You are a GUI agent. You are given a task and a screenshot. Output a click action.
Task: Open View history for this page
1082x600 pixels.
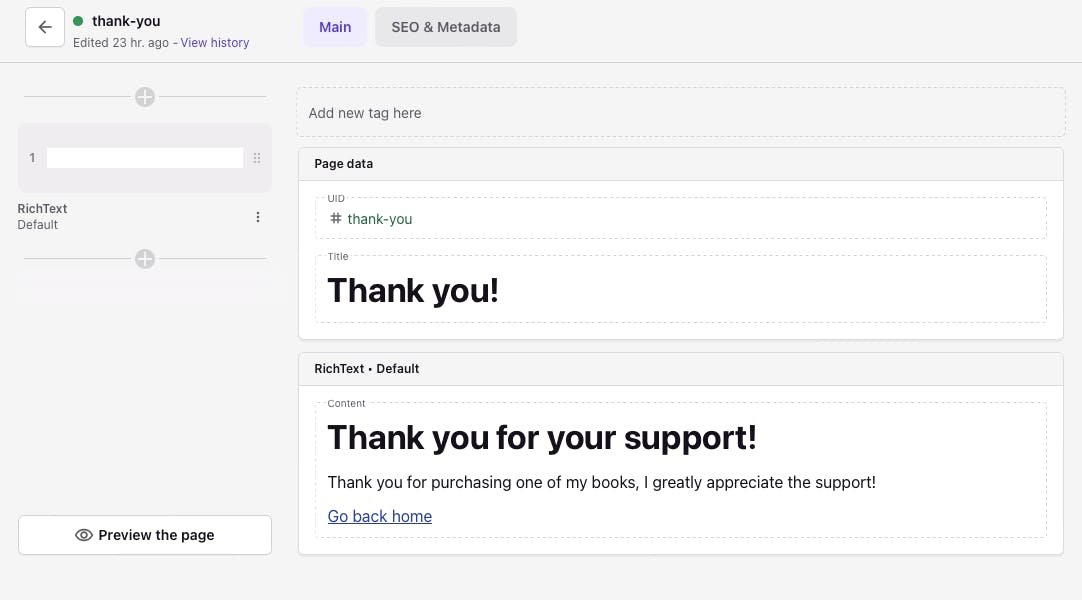click(x=215, y=43)
